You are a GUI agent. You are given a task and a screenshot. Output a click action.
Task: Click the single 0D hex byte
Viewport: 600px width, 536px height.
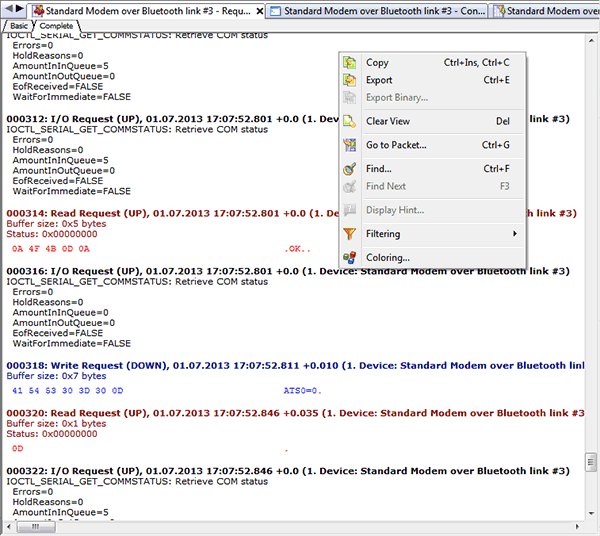18,449
